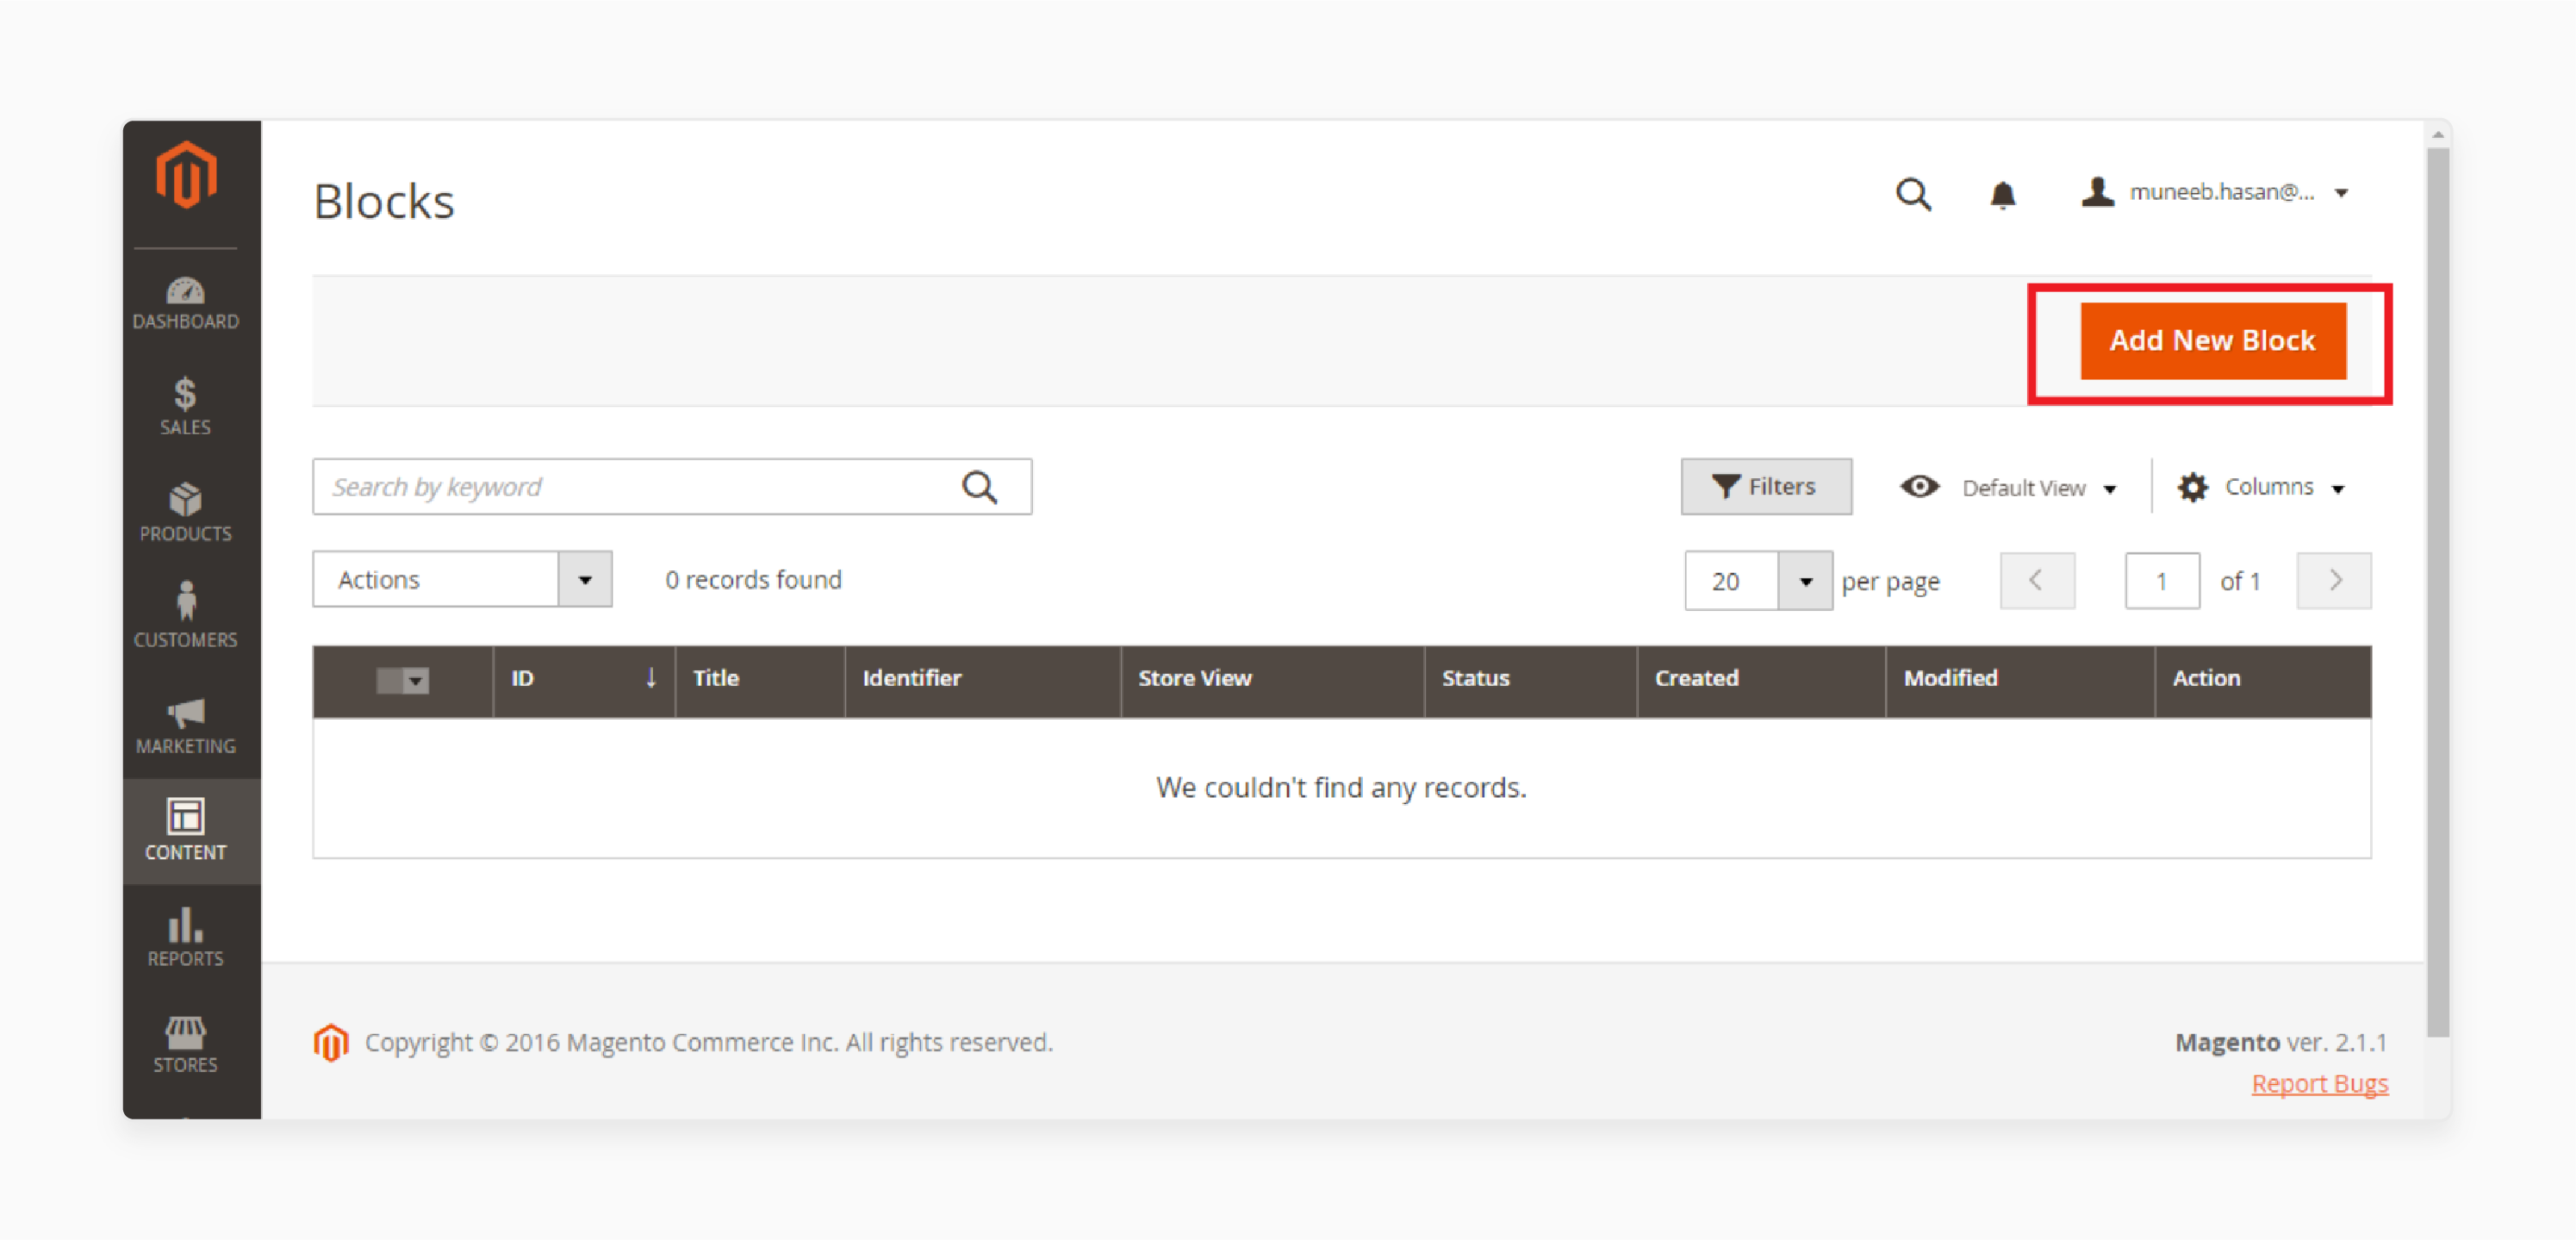Open the Reports sidebar menu
The height and width of the screenshot is (1240, 2576).
click(x=186, y=938)
